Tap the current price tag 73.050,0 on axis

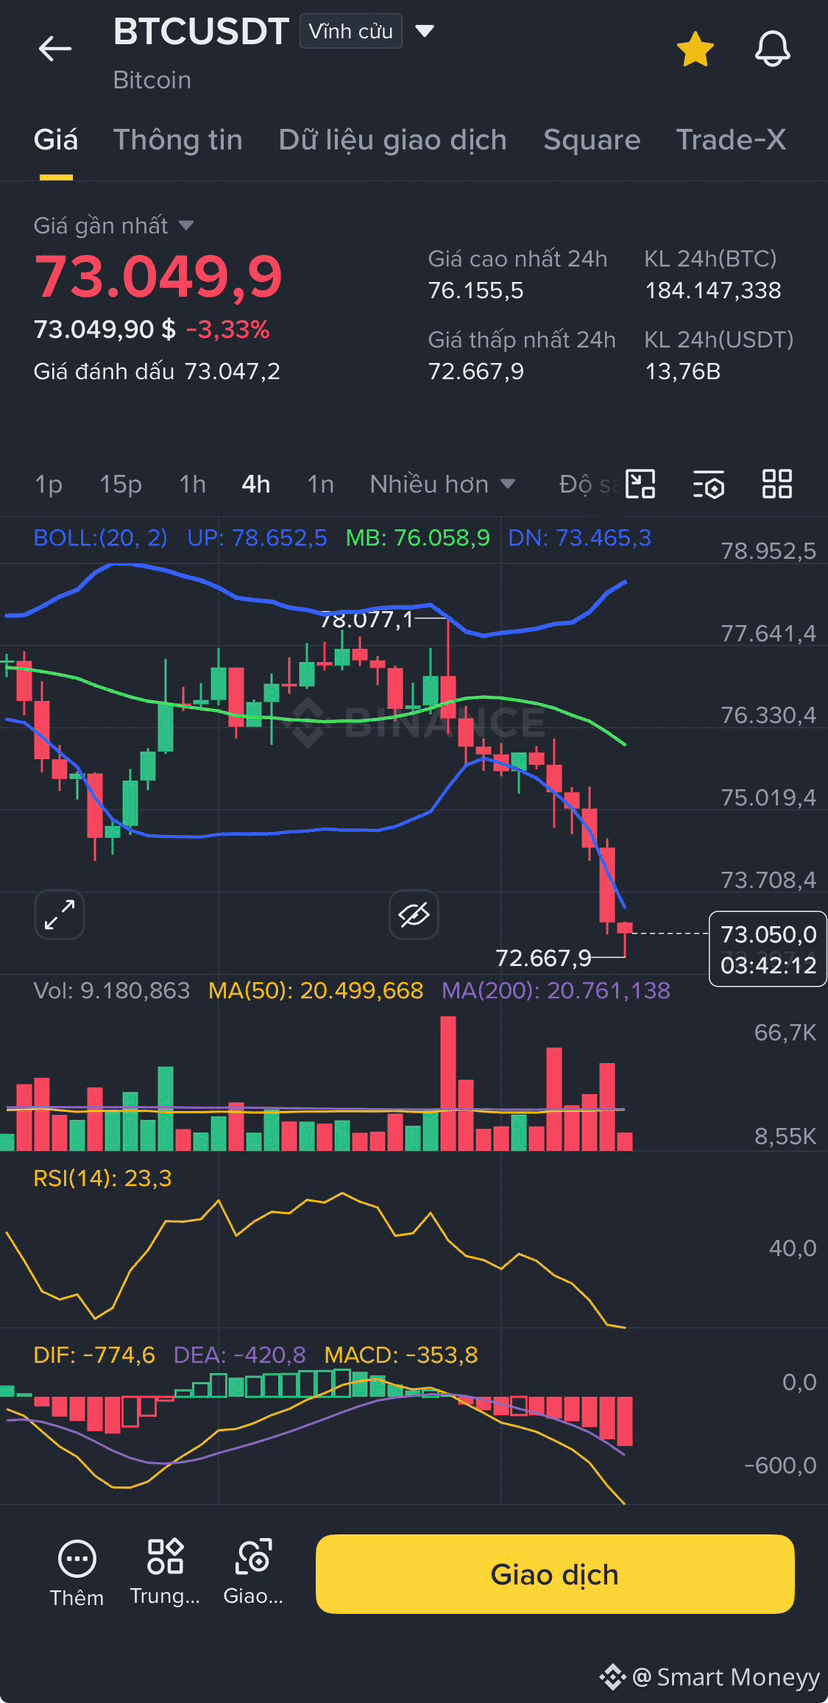768,949
